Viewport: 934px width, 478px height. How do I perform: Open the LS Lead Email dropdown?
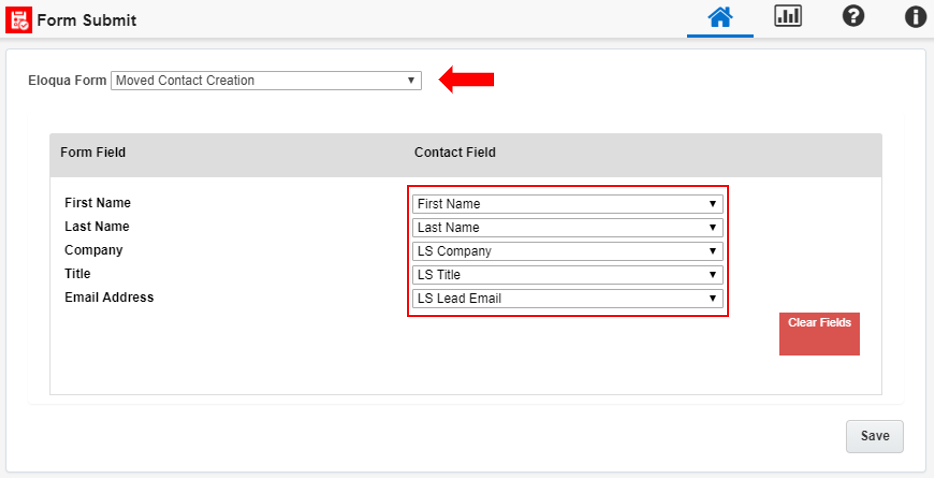pos(568,299)
